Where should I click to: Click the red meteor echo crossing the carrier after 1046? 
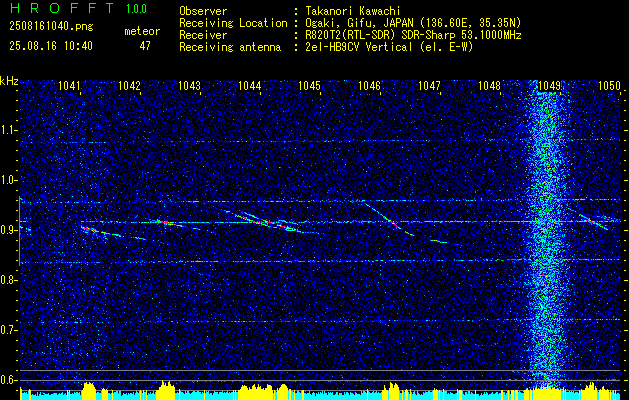[391, 221]
